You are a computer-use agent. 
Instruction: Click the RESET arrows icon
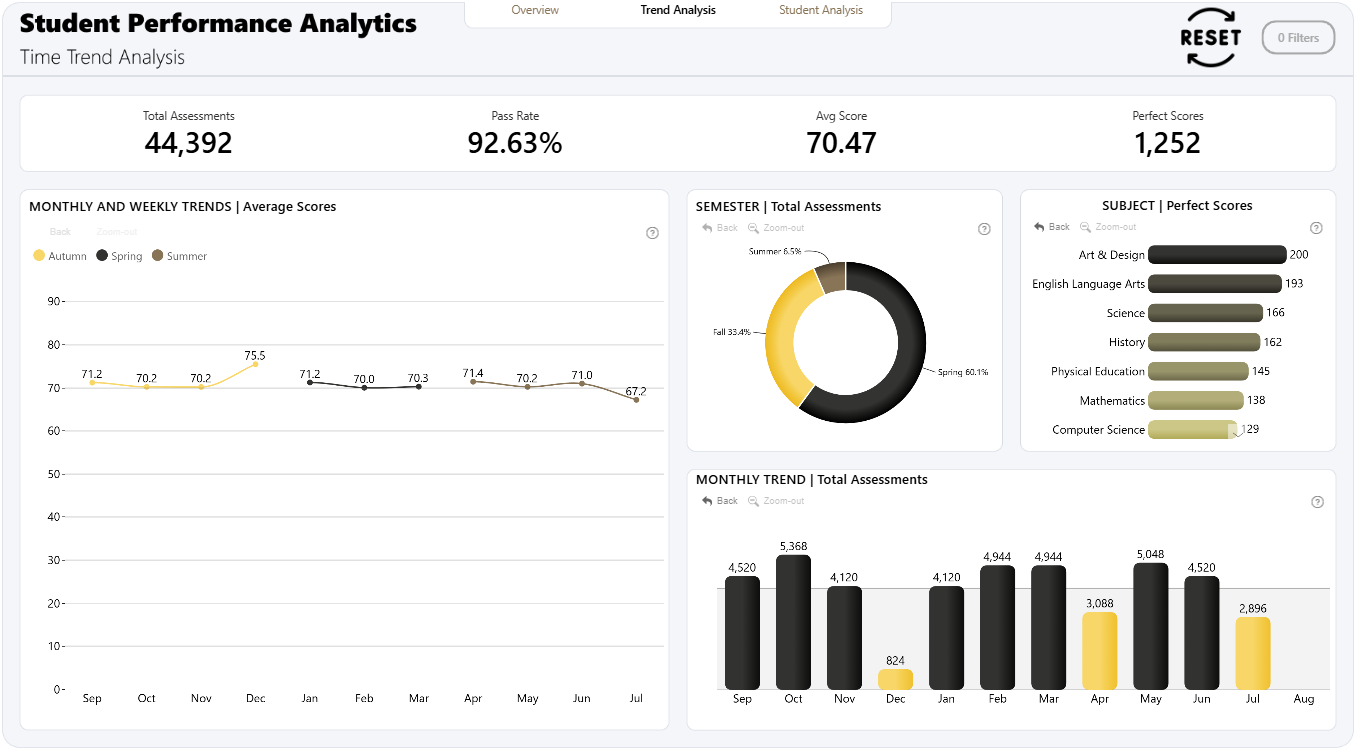coord(1211,39)
